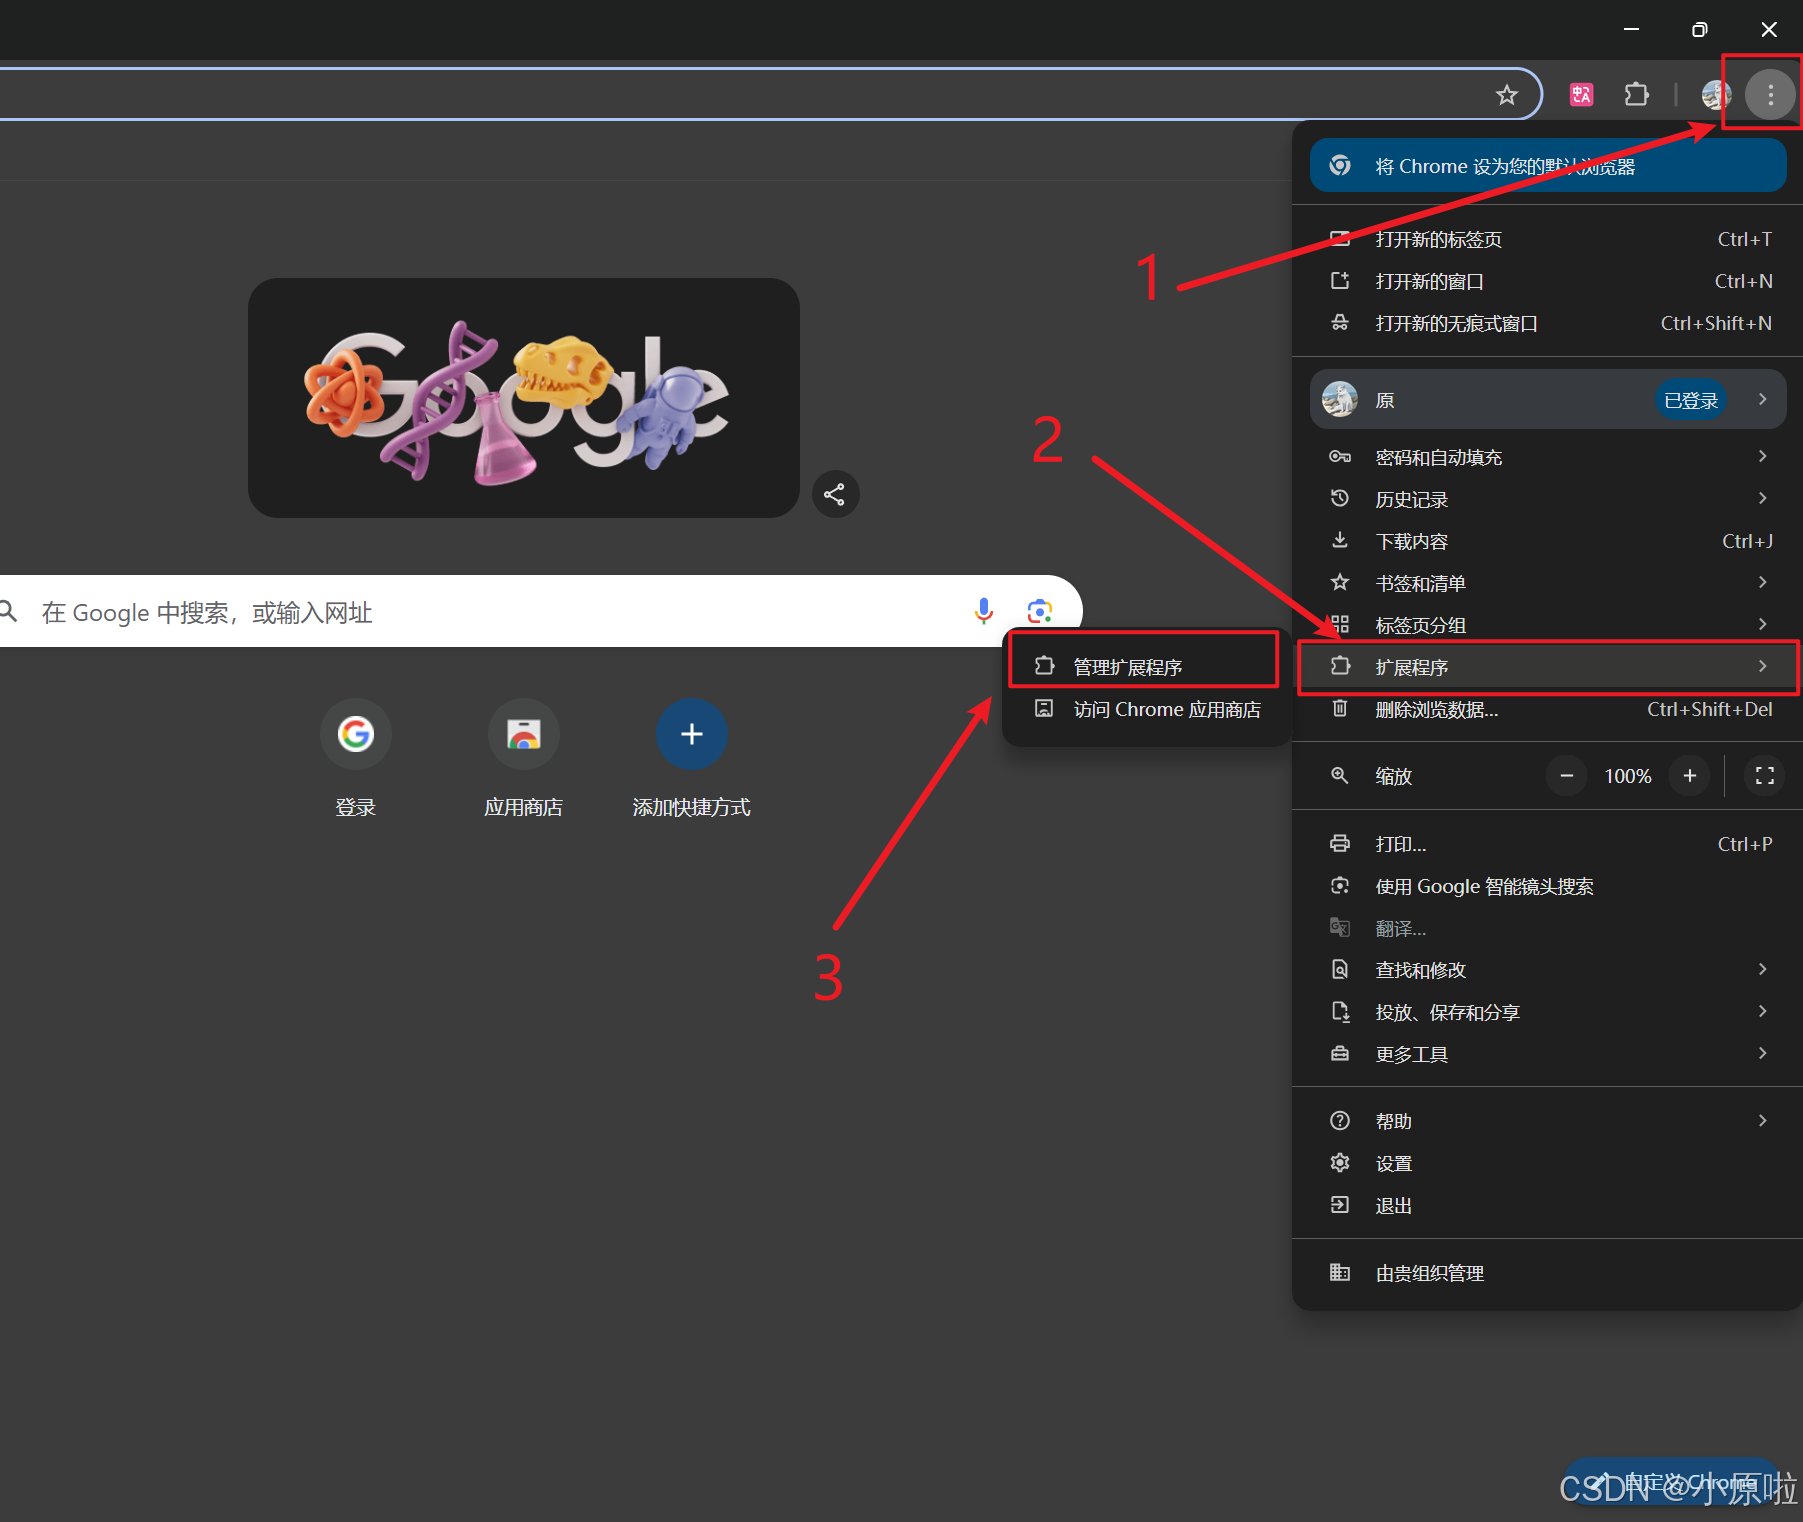Use Google 智能镜头搜索 menu item
1803x1522 pixels.
click(1548, 886)
